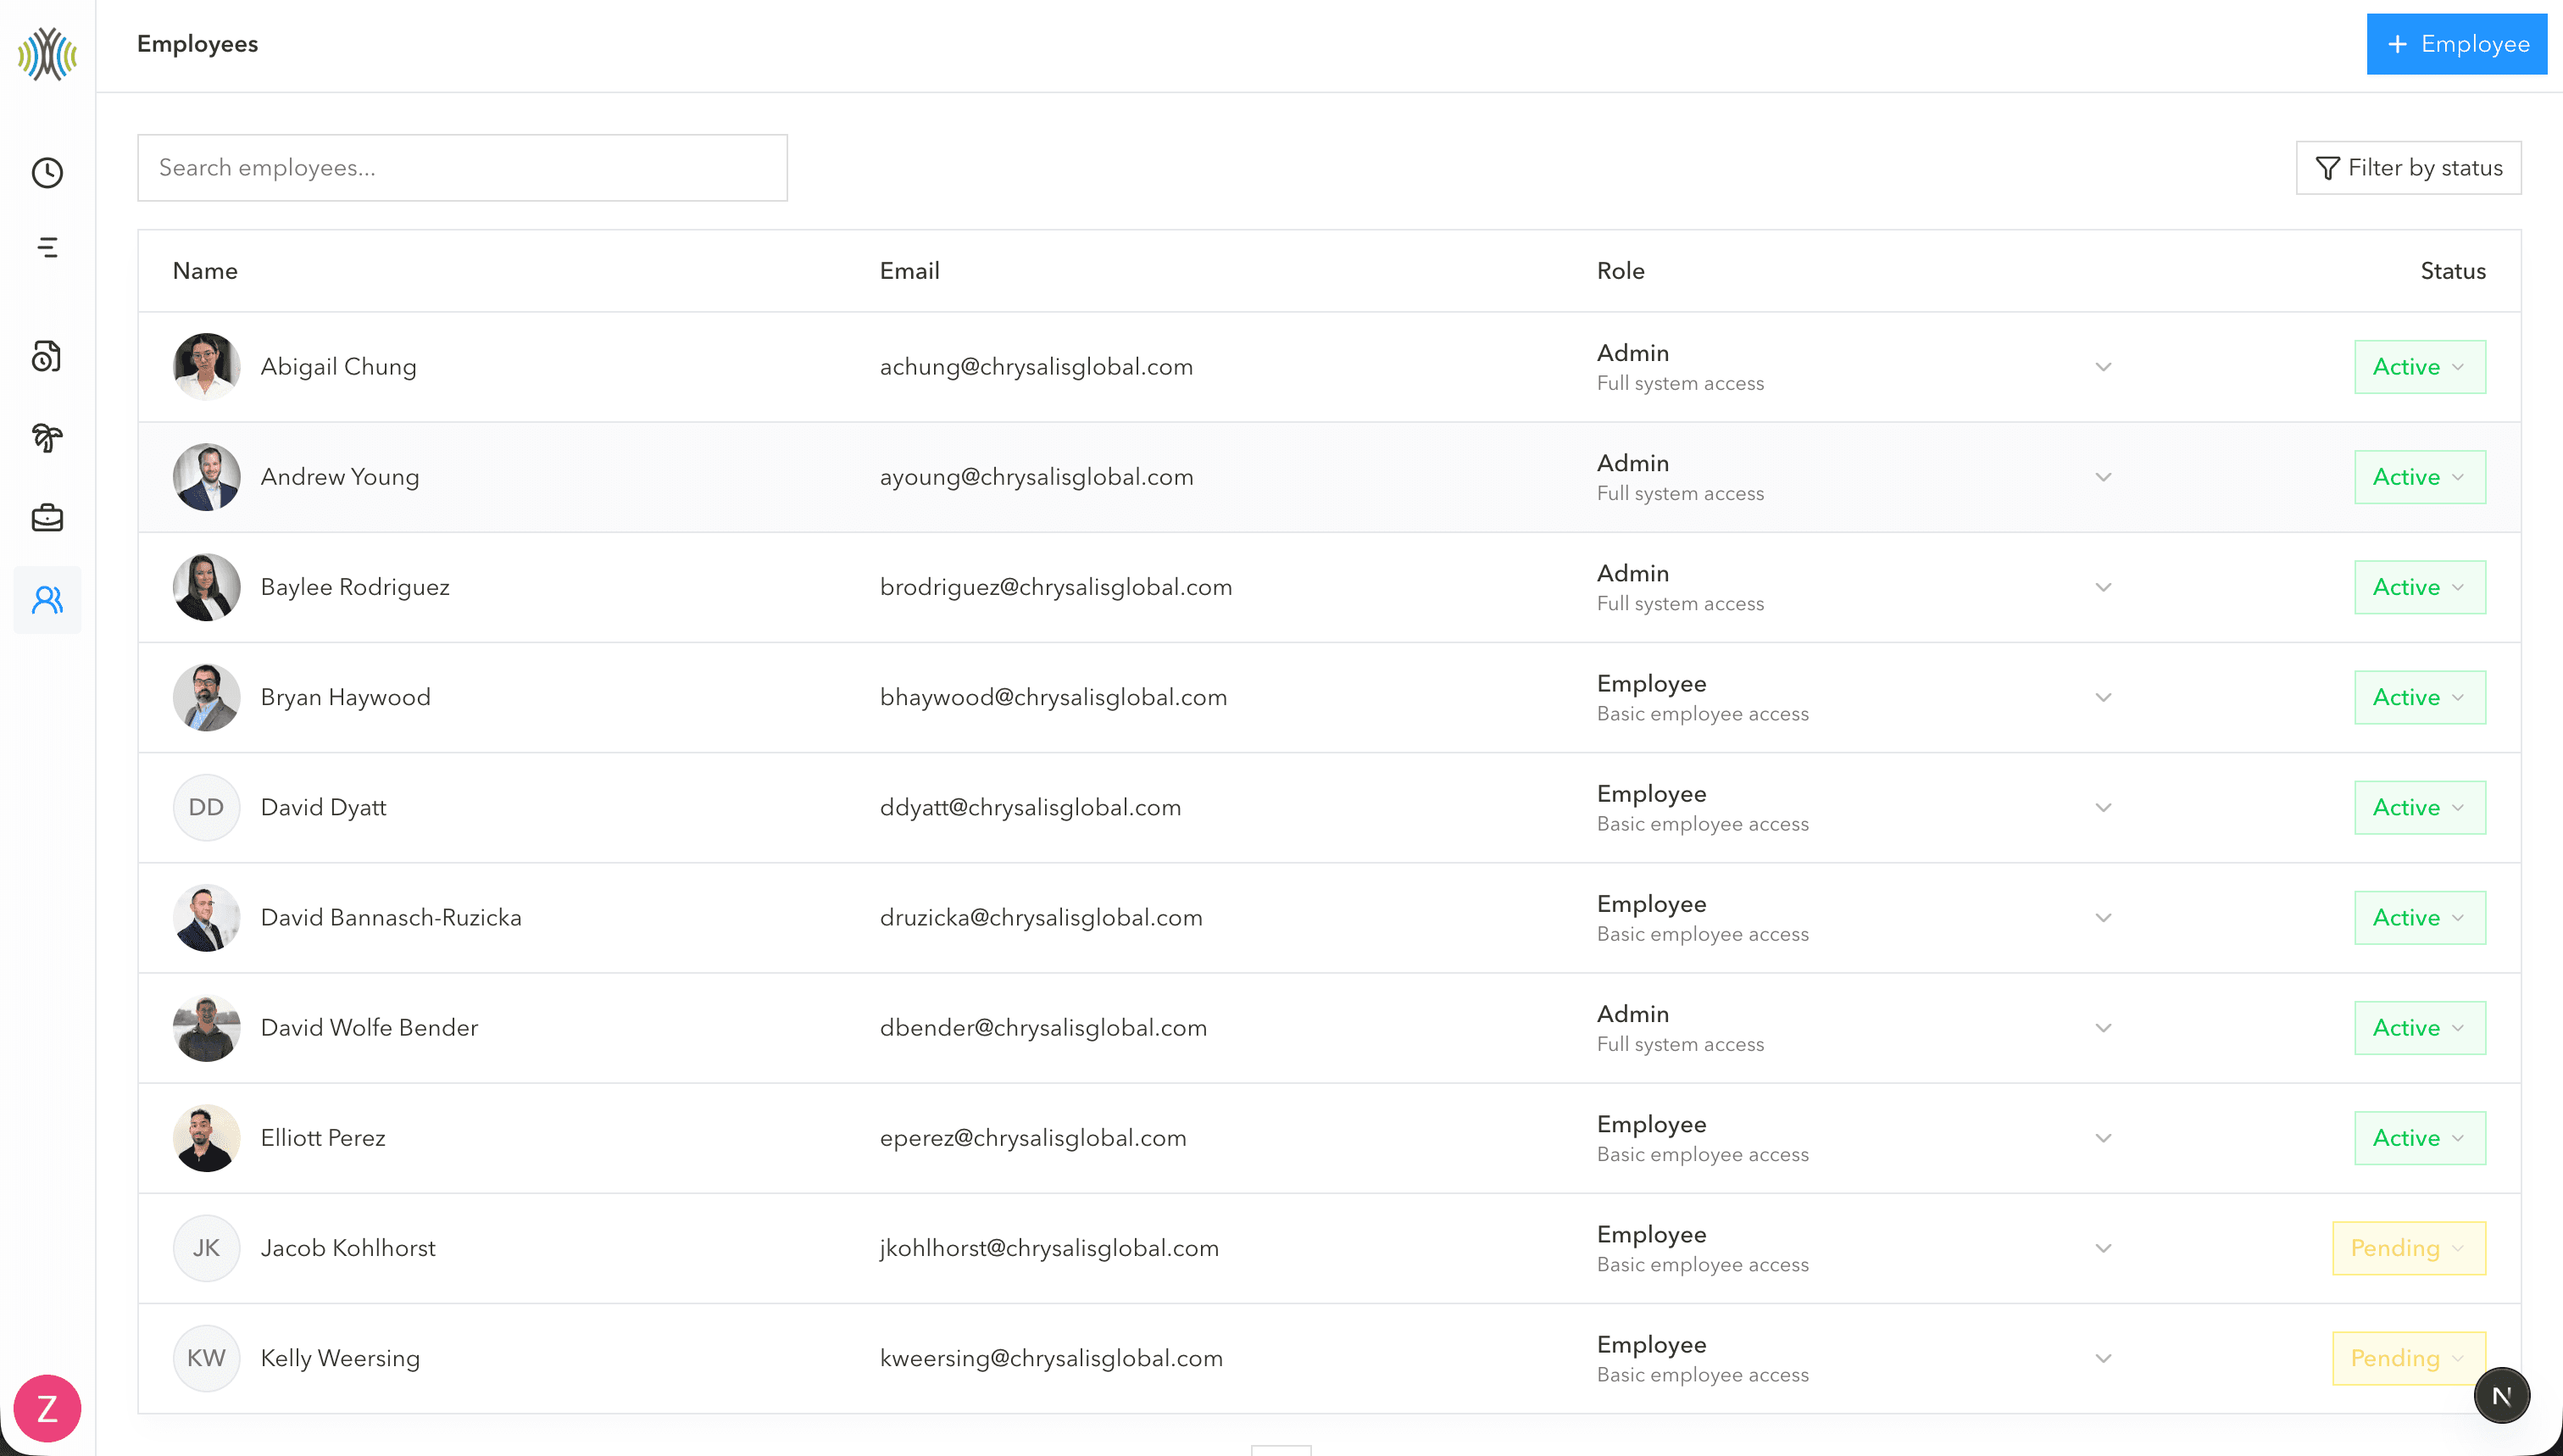Screen dimensions: 2563x1456
Task: Click Baylee Rodriguez's profile photo
Action: (206, 587)
